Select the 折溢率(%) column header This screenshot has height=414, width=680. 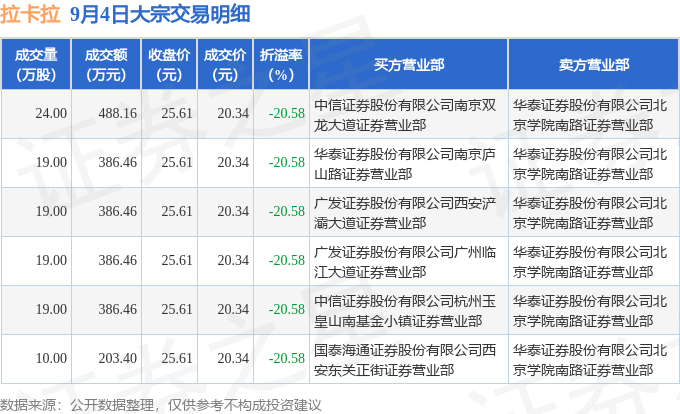(281, 65)
